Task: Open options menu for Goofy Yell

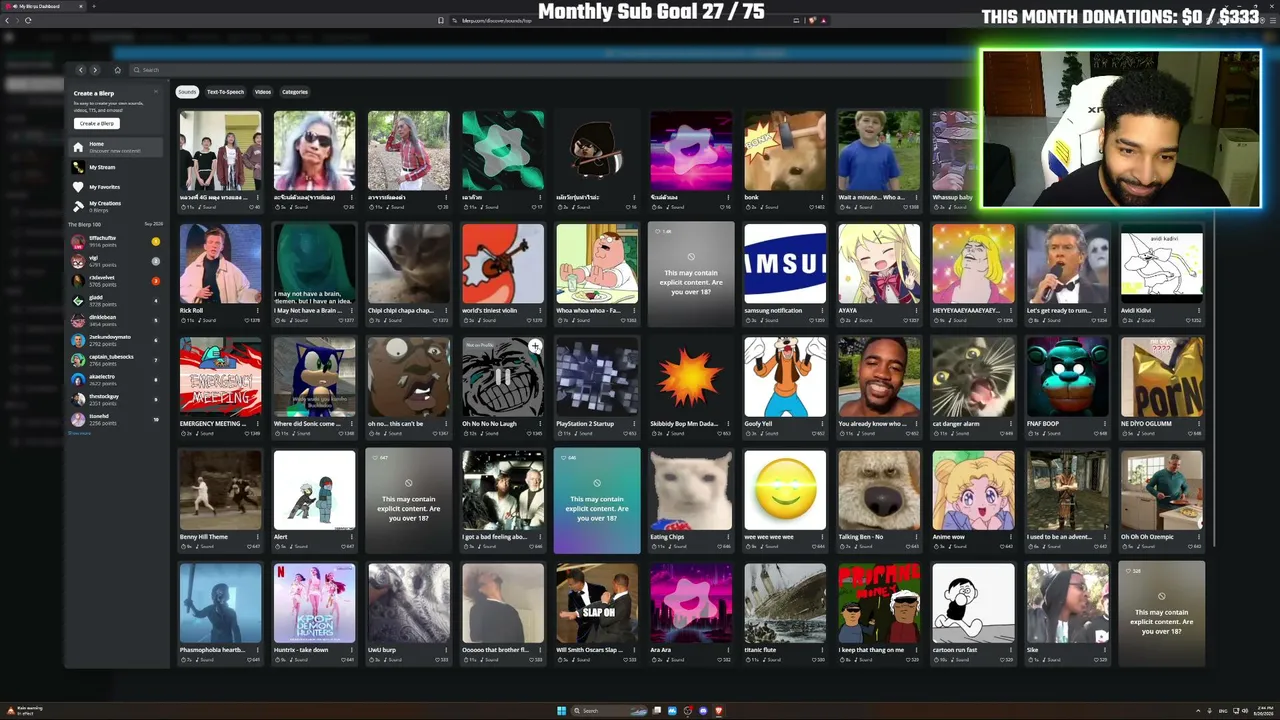Action: click(x=822, y=424)
